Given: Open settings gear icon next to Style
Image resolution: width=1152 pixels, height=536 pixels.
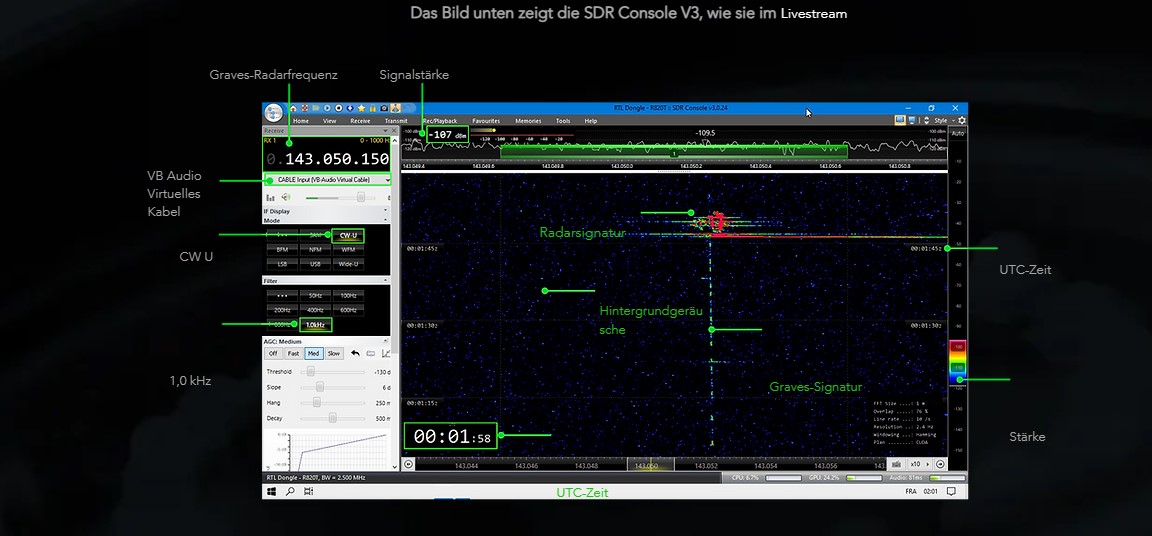Looking at the screenshot, I should point(962,120).
